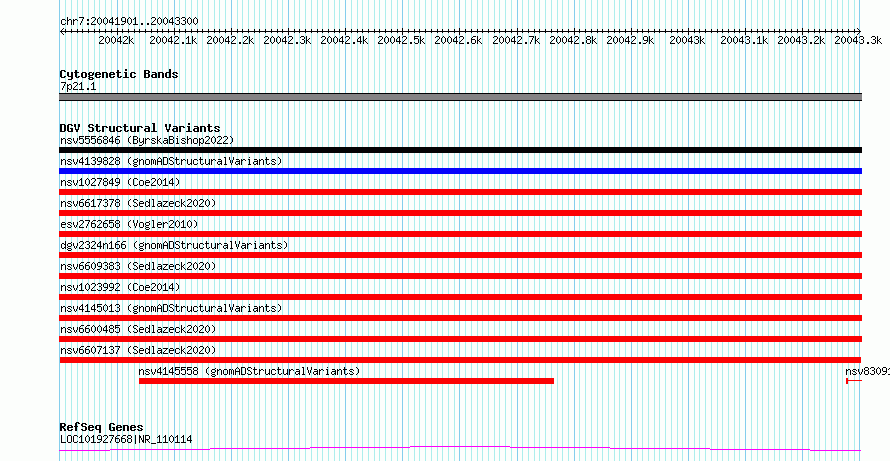
Task: Click the 20043.2k ruler tick label
Action: 801,40
